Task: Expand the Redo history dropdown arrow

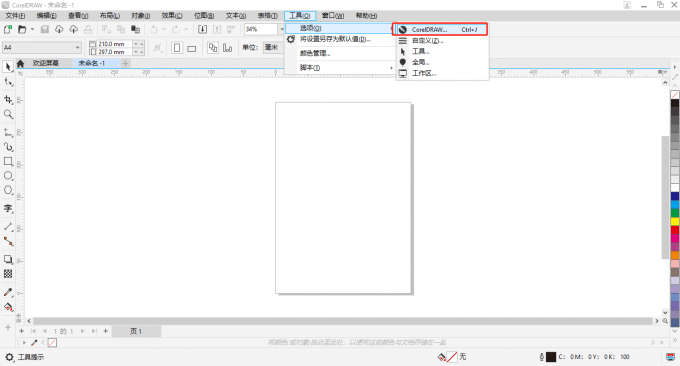Action: pyautogui.click(x=186, y=29)
